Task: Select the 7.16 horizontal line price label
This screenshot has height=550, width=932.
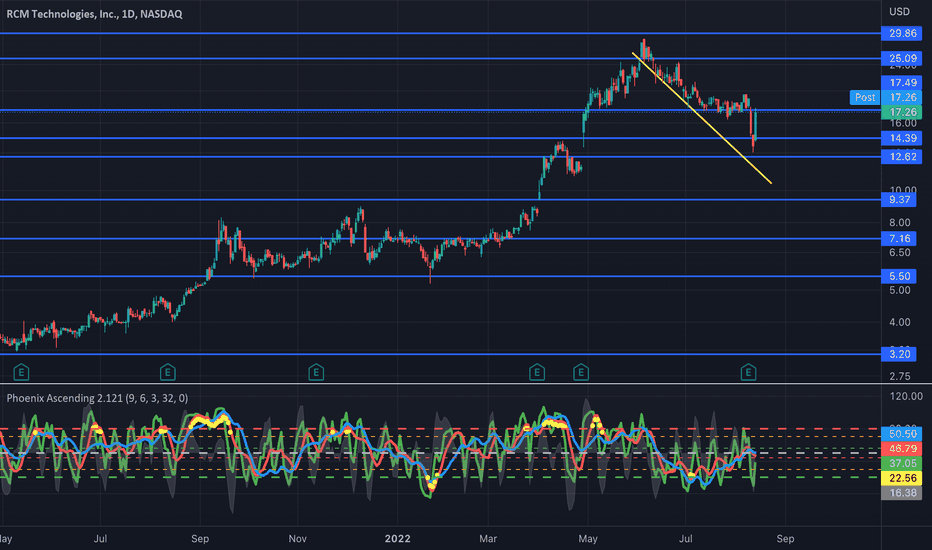Action: [899, 238]
